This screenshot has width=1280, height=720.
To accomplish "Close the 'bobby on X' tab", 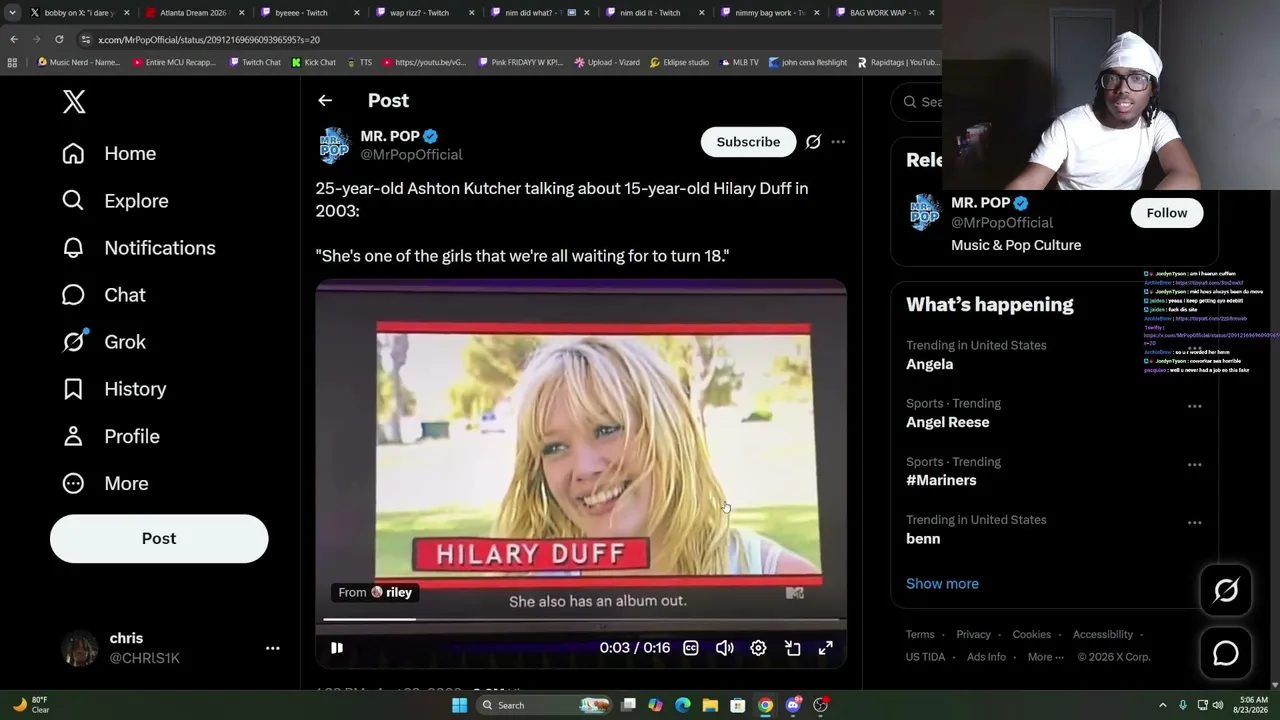I will [x=126, y=13].
